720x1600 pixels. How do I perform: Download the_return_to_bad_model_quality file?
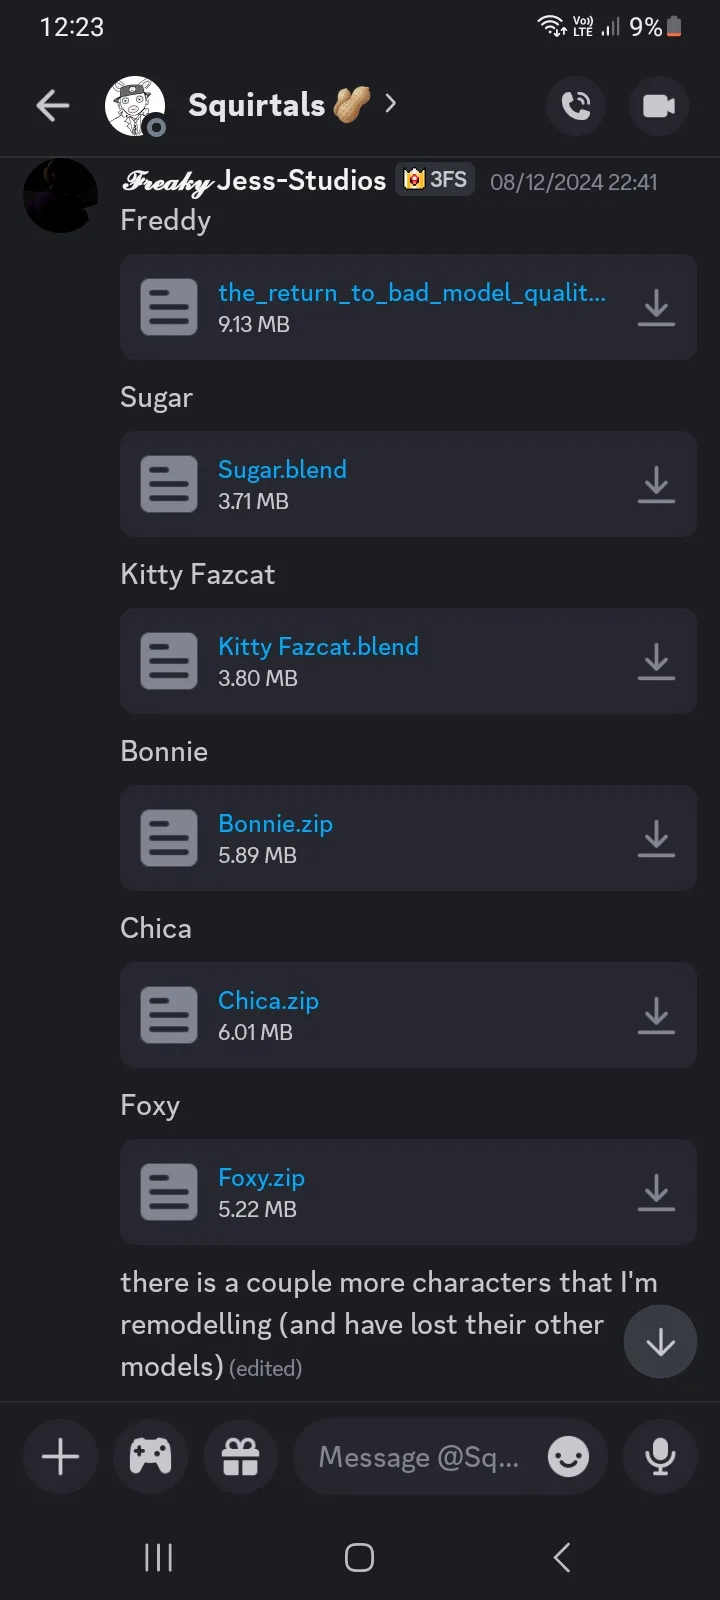656,307
